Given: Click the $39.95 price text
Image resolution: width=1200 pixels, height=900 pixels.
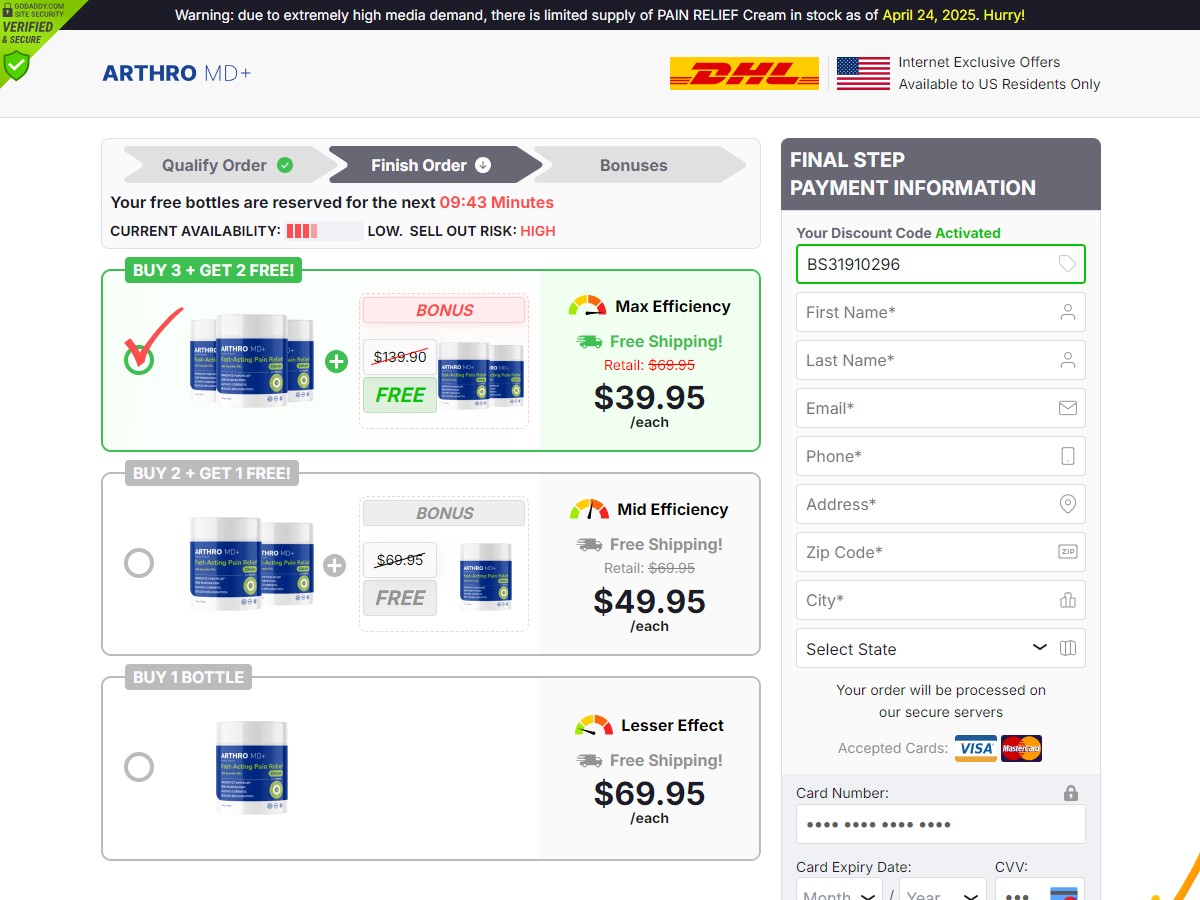Looking at the screenshot, I should (649, 397).
